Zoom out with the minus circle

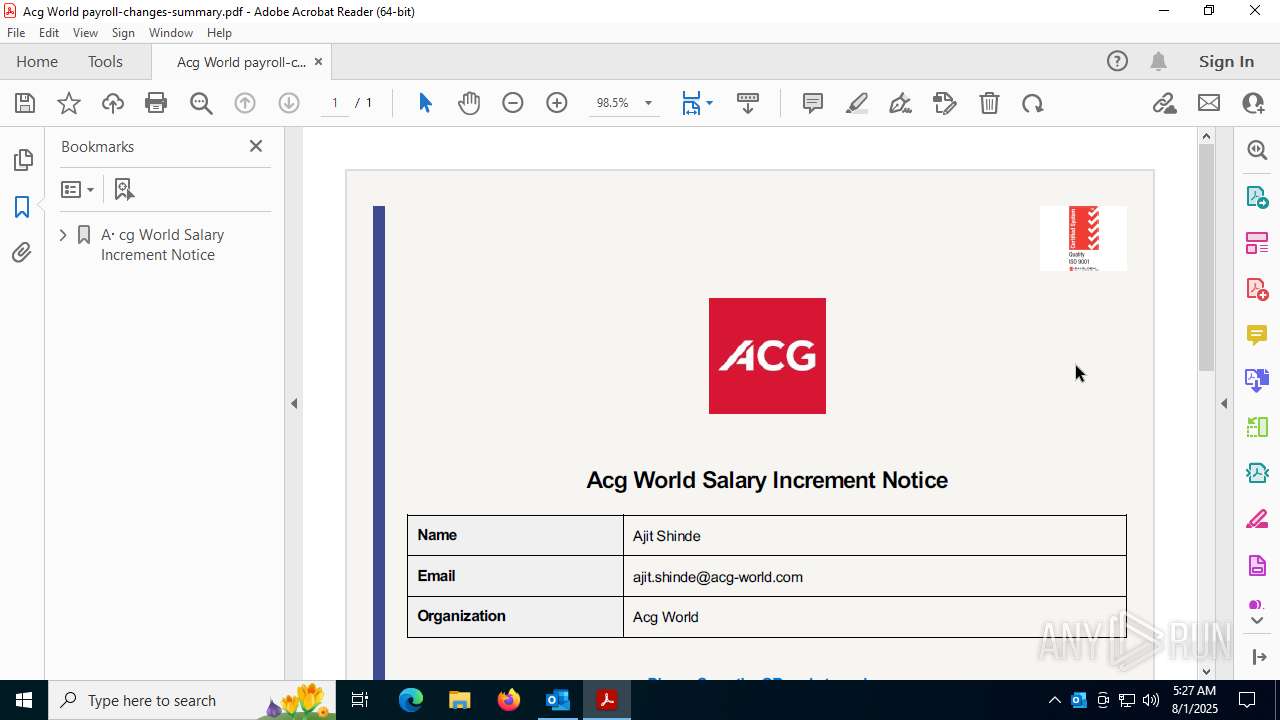click(513, 103)
